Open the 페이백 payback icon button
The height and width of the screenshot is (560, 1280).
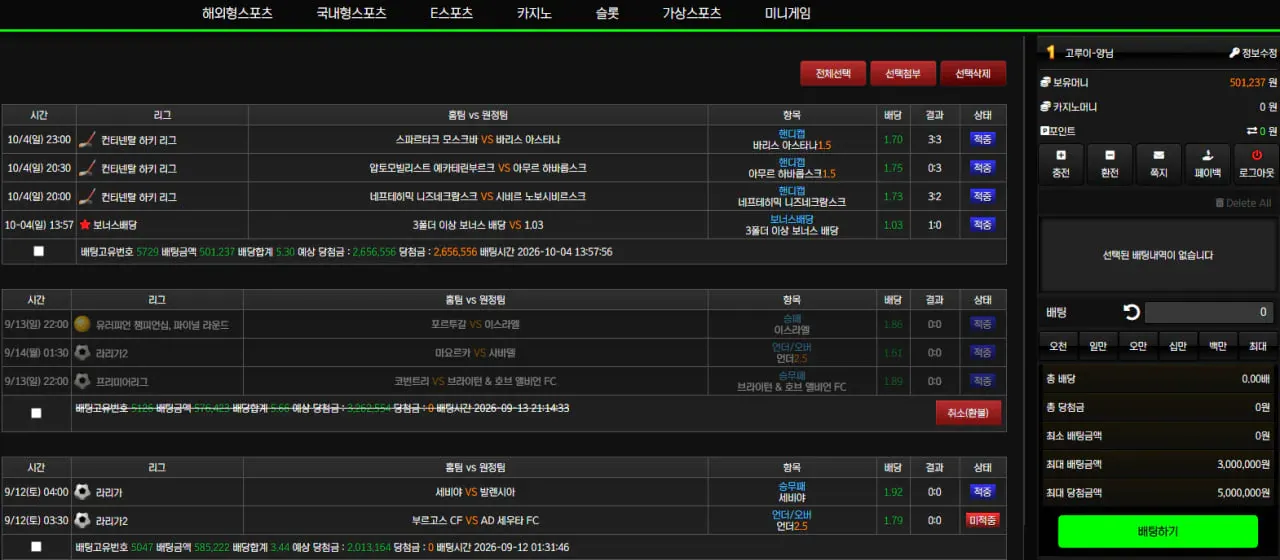pyautogui.click(x=1208, y=164)
